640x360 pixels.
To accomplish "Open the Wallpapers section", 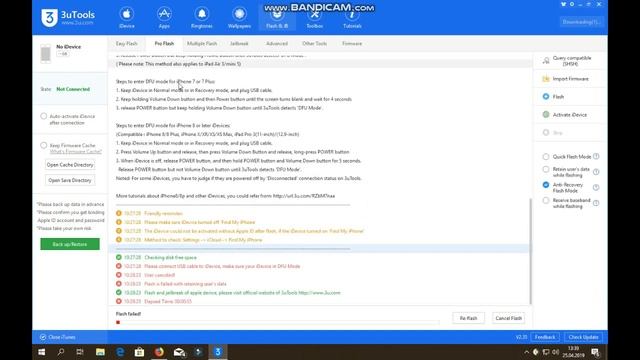I will [239, 18].
